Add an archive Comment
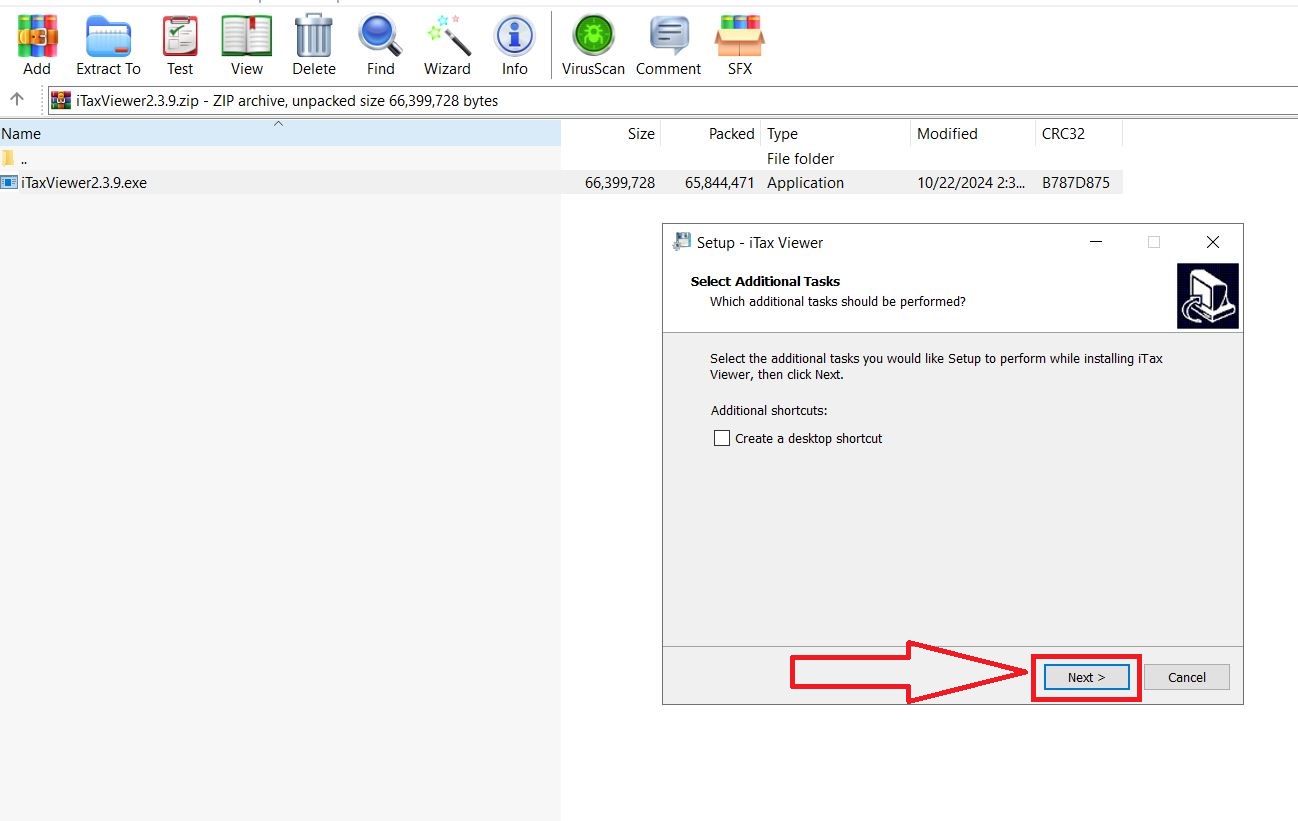Screen dimensions: 1298x821 [x=668, y=45]
